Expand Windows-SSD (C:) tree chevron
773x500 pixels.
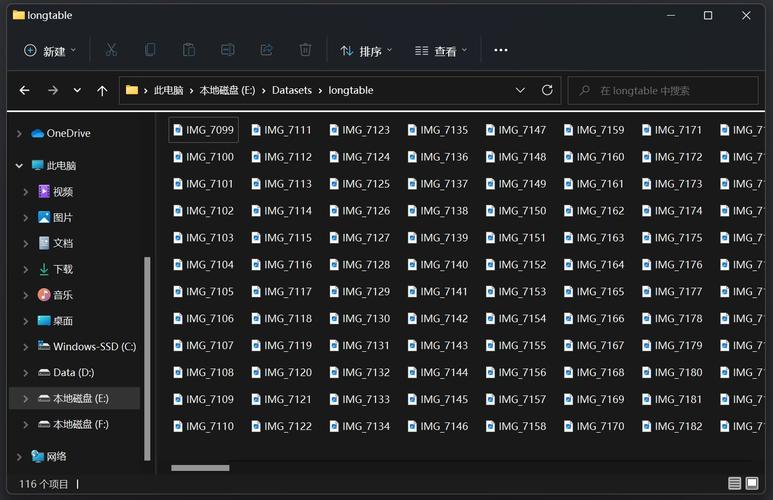tap(26, 347)
